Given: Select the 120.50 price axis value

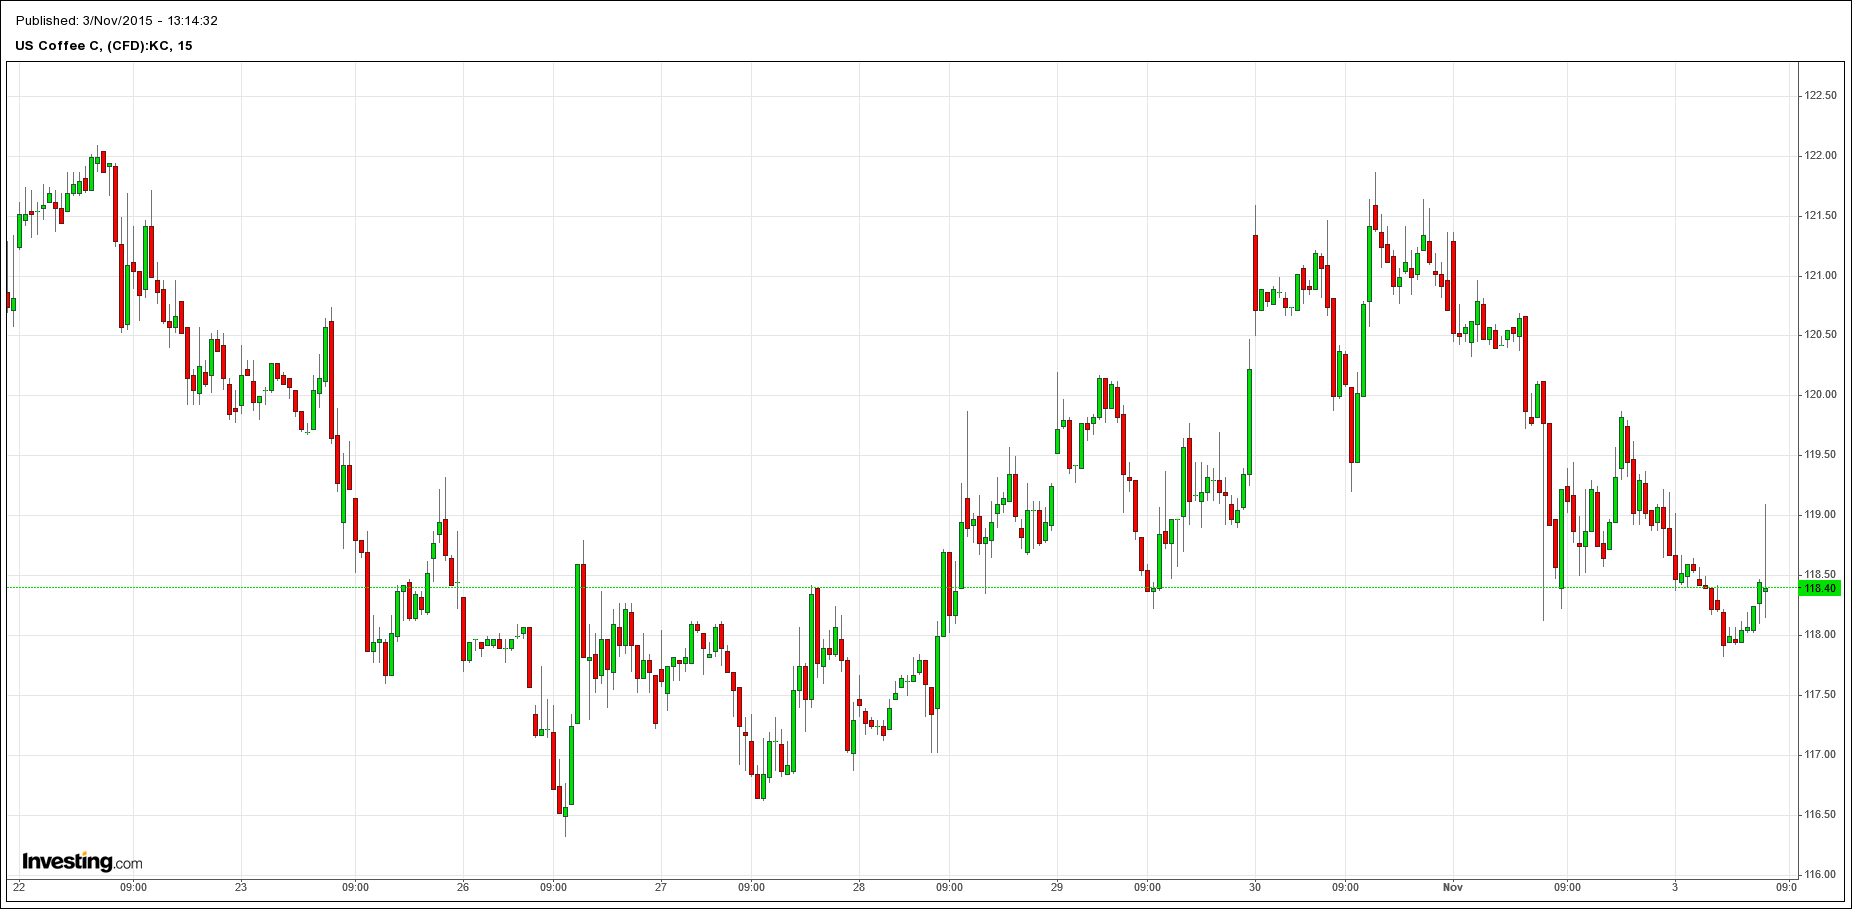Looking at the screenshot, I should (x=1819, y=335).
